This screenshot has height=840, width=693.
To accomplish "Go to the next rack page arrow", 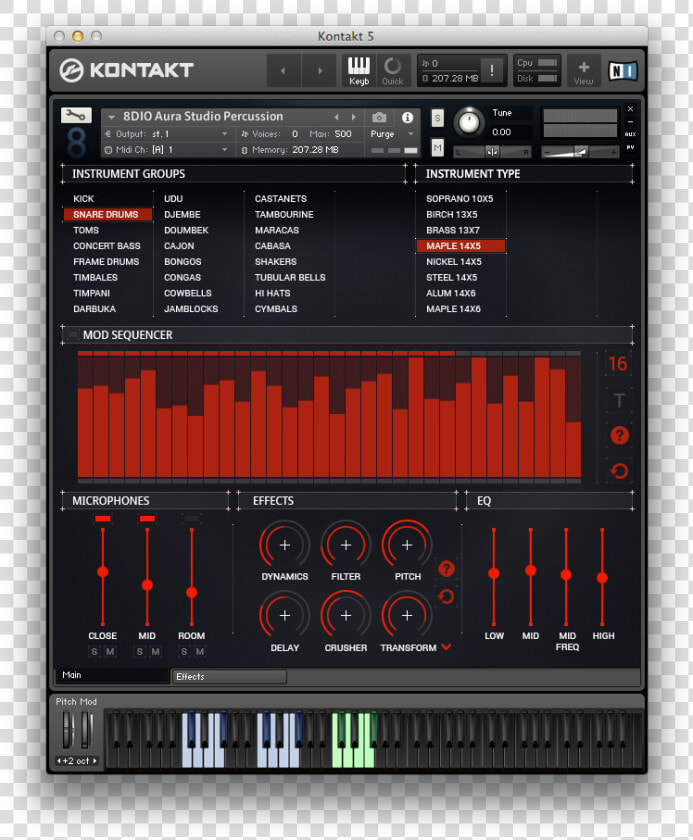I will click(x=320, y=71).
